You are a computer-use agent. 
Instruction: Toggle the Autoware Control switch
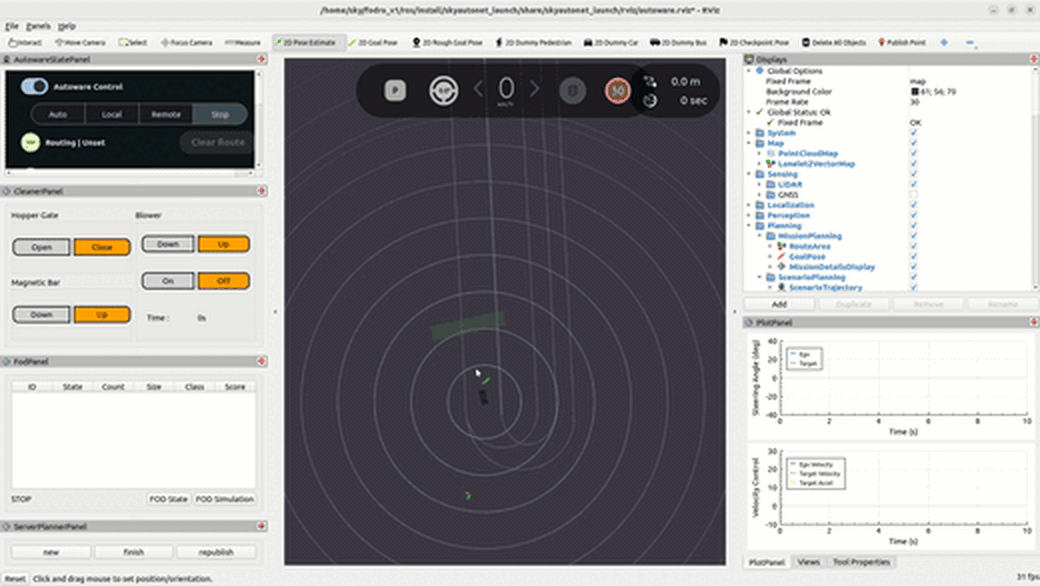click(x=34, y=86)
